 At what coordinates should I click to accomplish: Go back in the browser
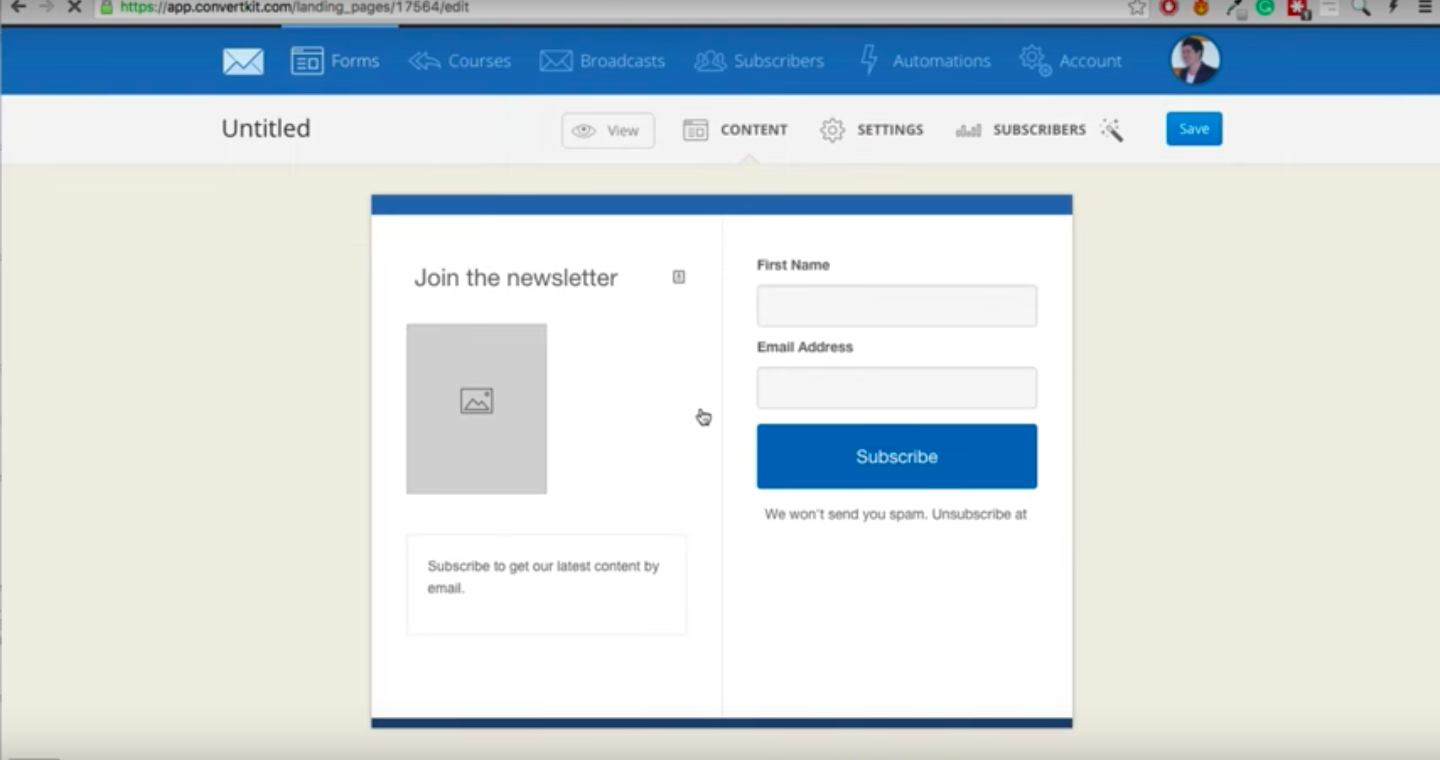[x=18, y=7]
